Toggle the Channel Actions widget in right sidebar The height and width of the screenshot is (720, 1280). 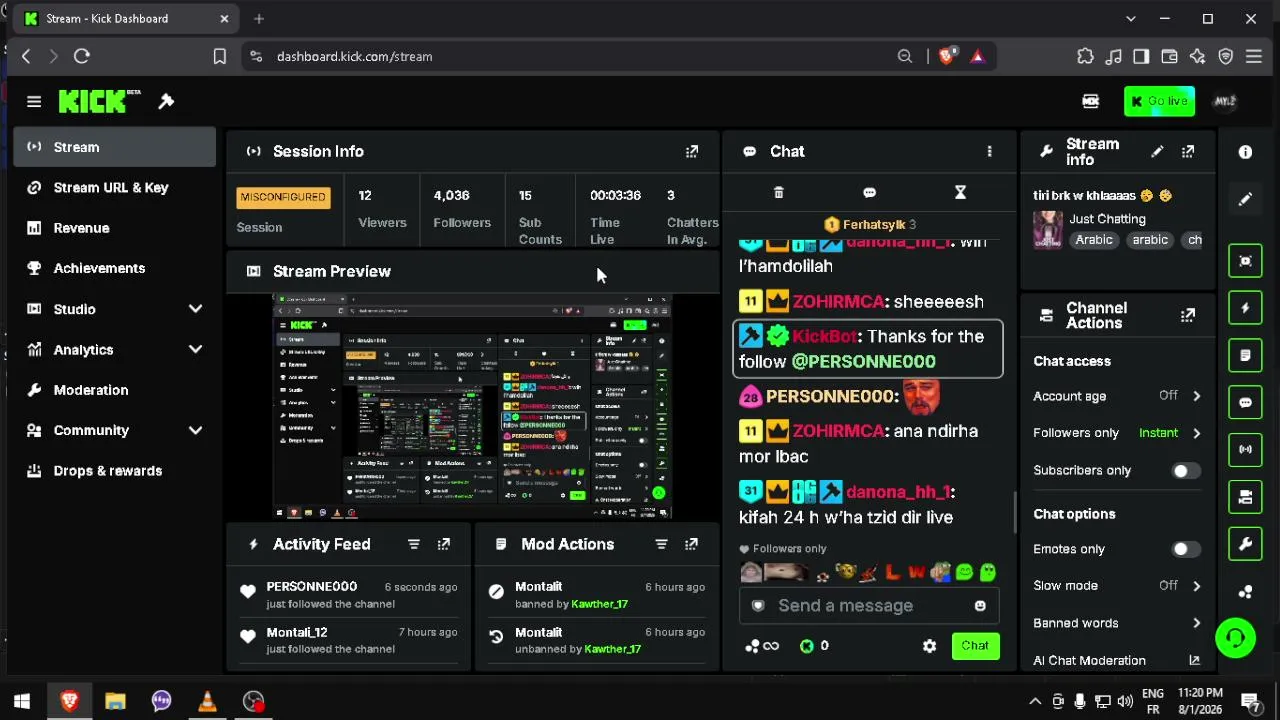point(1245,497)
